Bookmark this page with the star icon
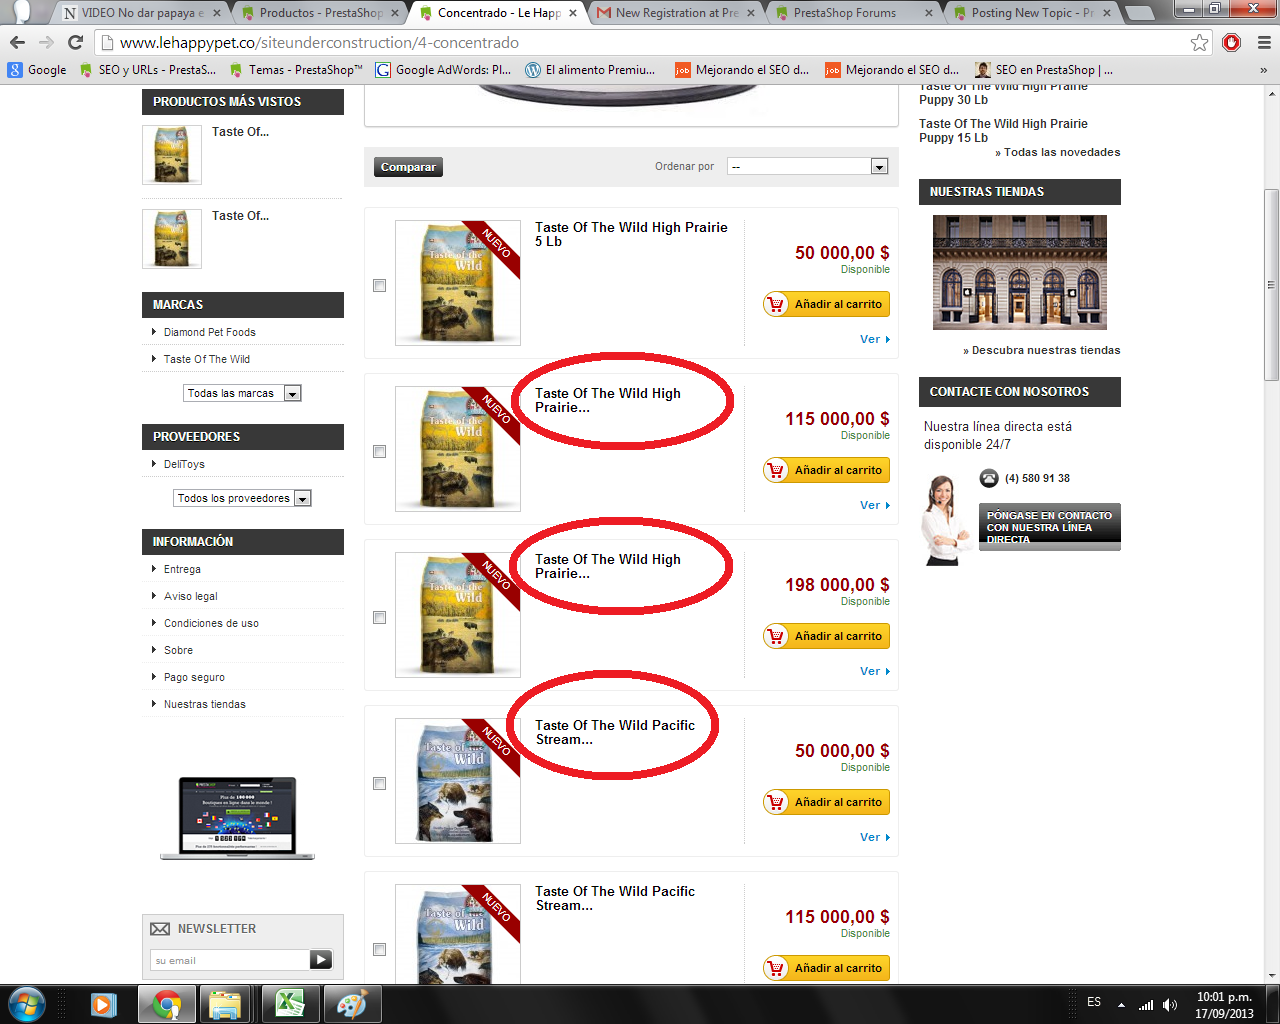 pyautogui.click(x=1199, y=42)
